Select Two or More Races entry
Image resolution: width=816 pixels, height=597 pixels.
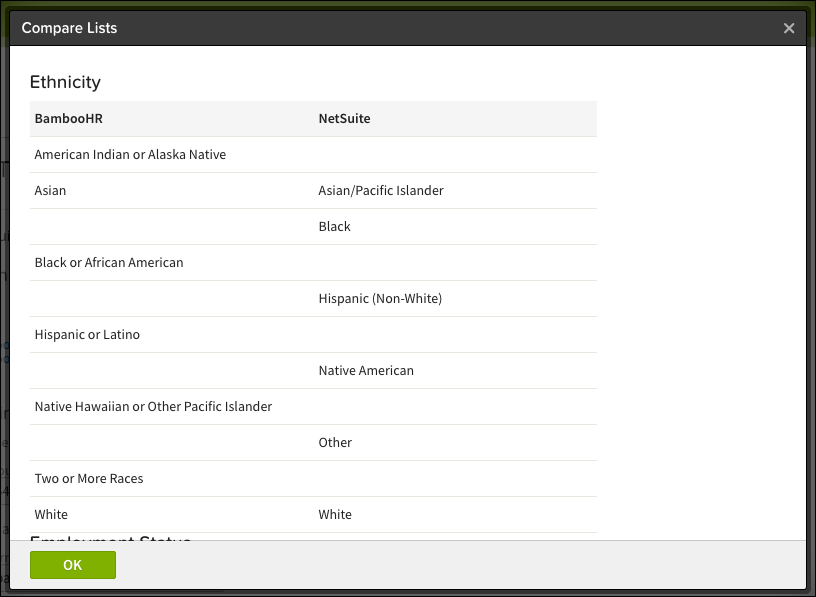point(89,478)
